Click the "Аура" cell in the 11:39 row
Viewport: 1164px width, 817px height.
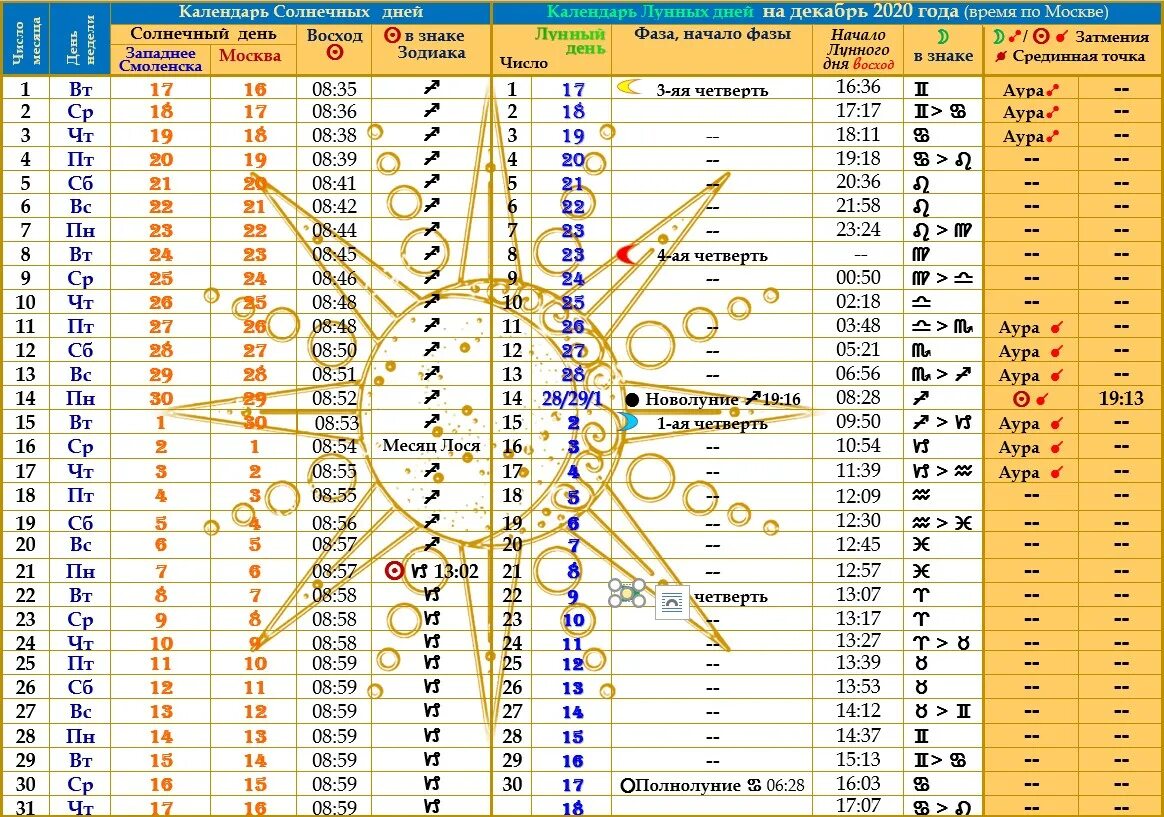[1030, 472]
